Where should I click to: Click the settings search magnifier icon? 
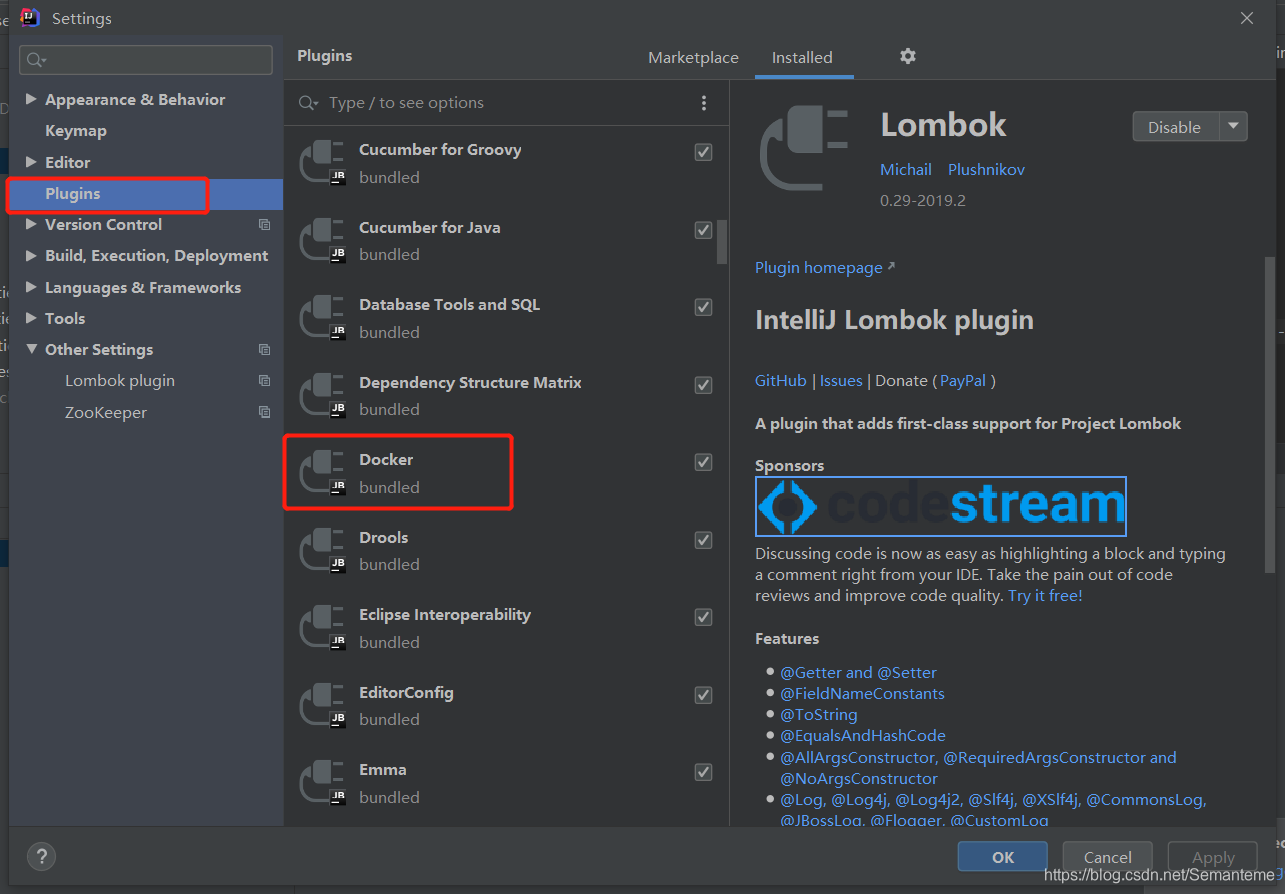point(36,60)
